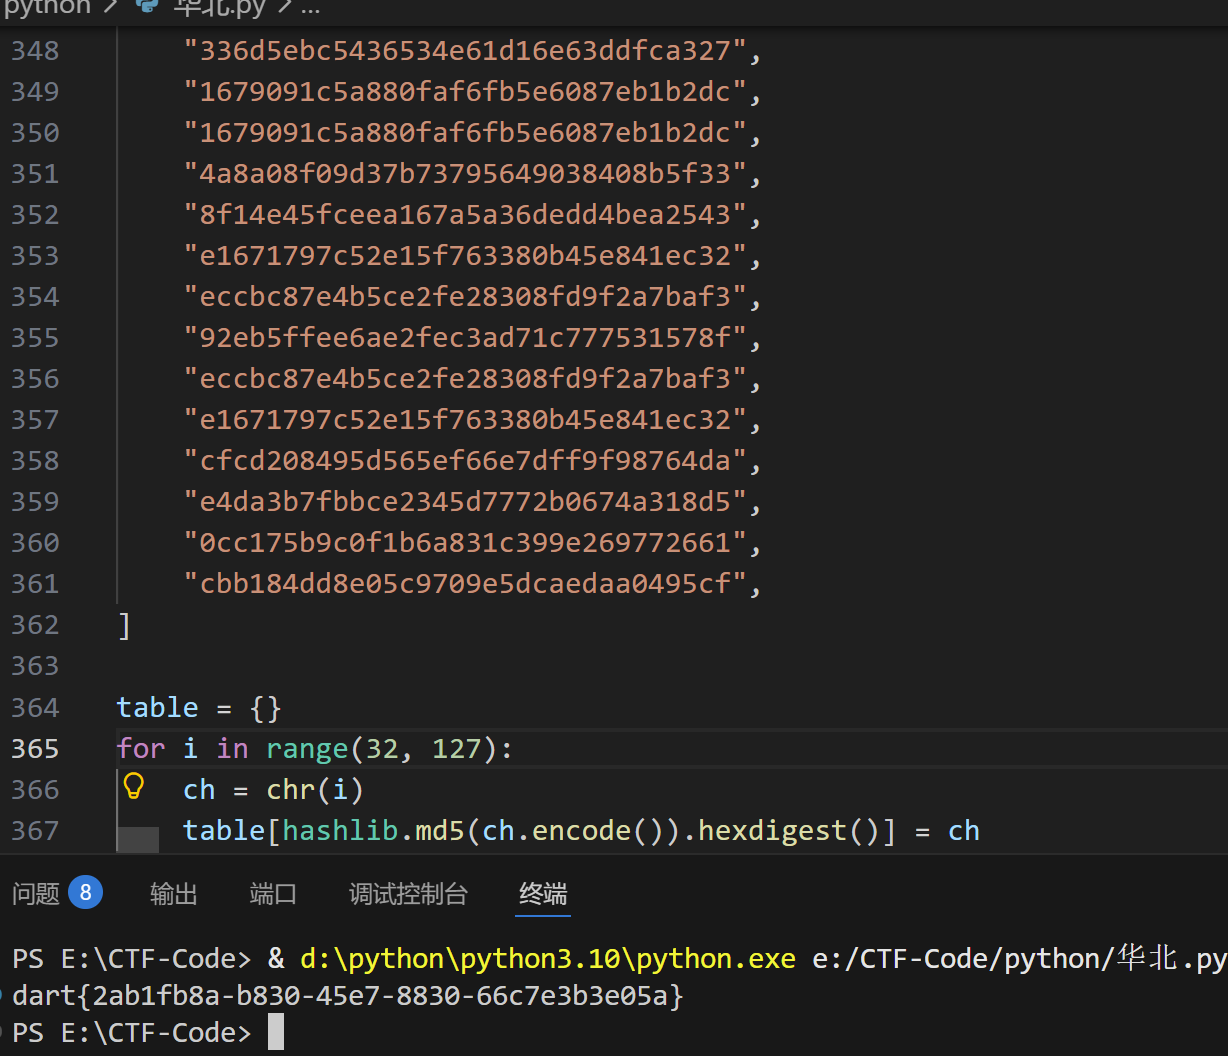The height and width of the screenshot is (1056, 1228).
Task: Click the dart{2ab1fb8a...} flag output
Action: click(x=348, y=995)
